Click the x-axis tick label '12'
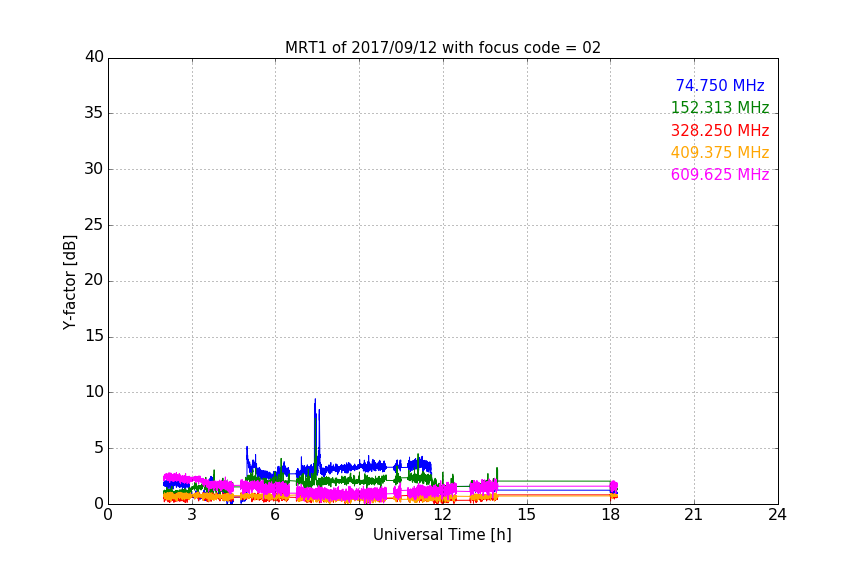Screen dimensions: 864x576 coord(443,515)
